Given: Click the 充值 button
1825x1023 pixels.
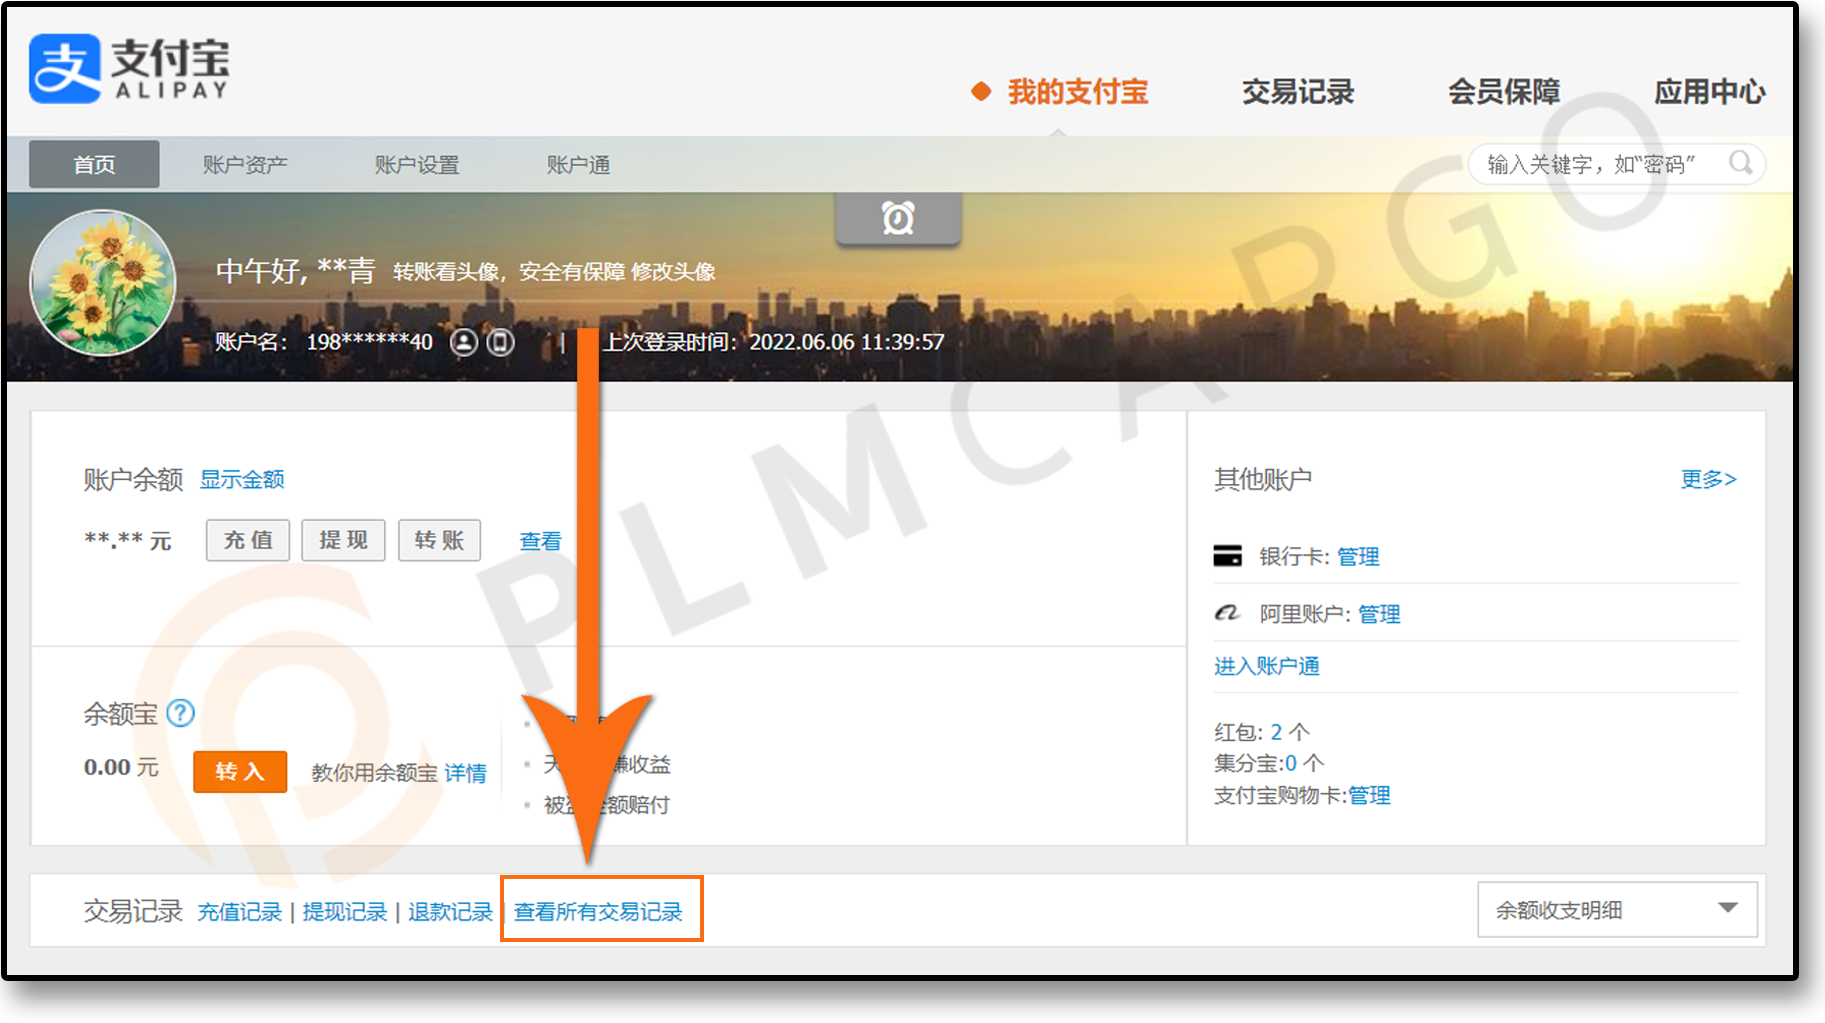Looking at the screenshot, I should click(x=248, y=540).
